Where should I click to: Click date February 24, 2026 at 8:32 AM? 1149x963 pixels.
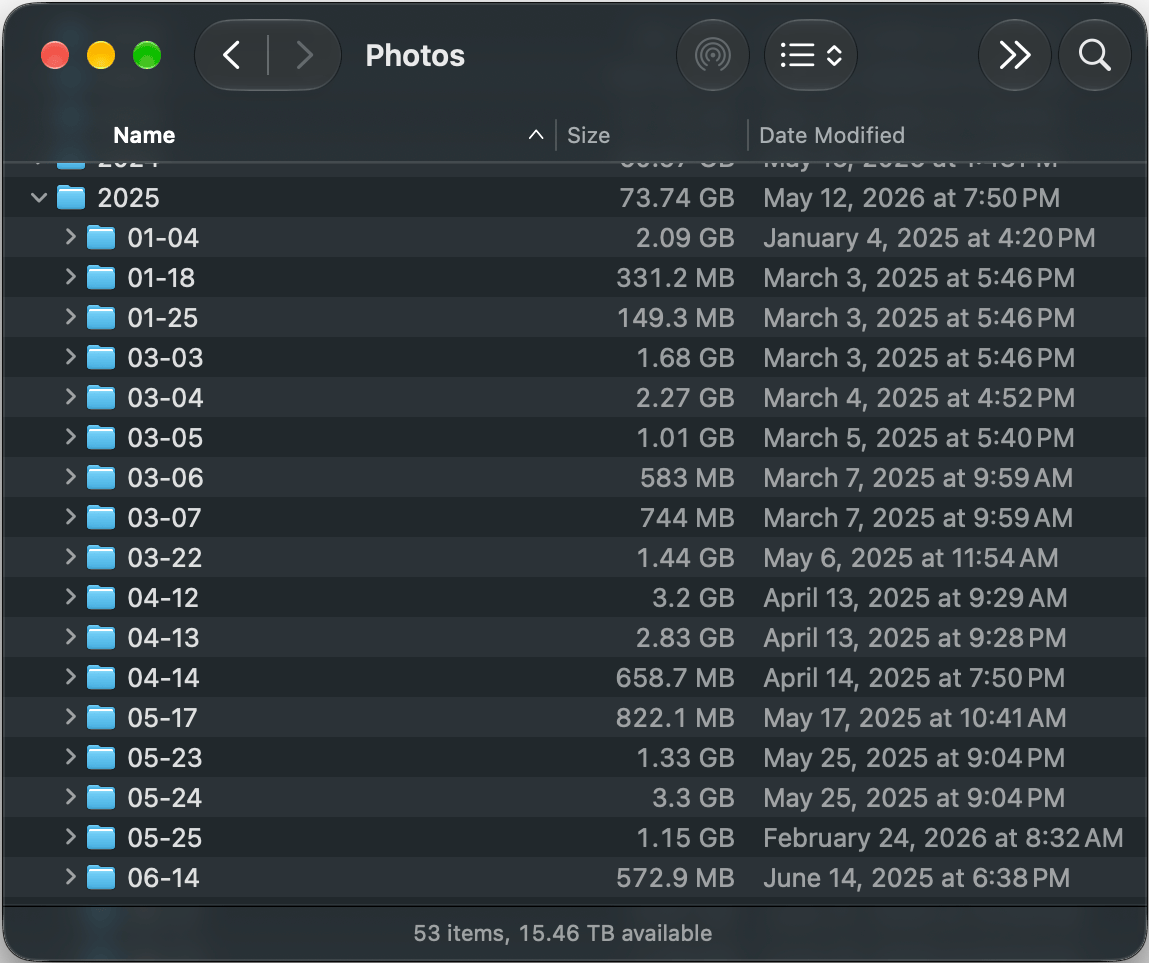pos(943,838)
